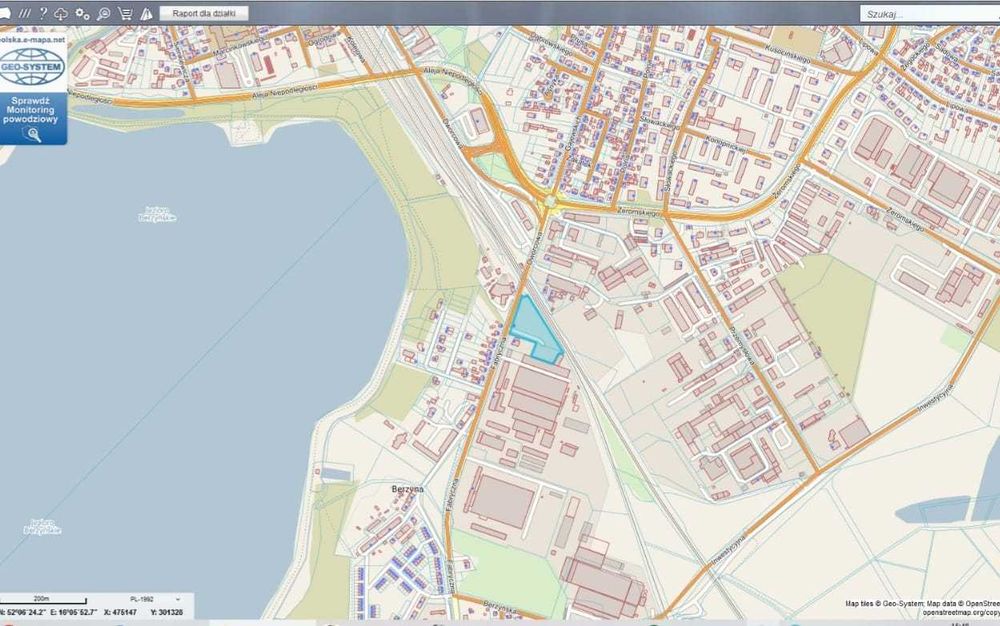Click the Raport dla działki button

(204, 13)
